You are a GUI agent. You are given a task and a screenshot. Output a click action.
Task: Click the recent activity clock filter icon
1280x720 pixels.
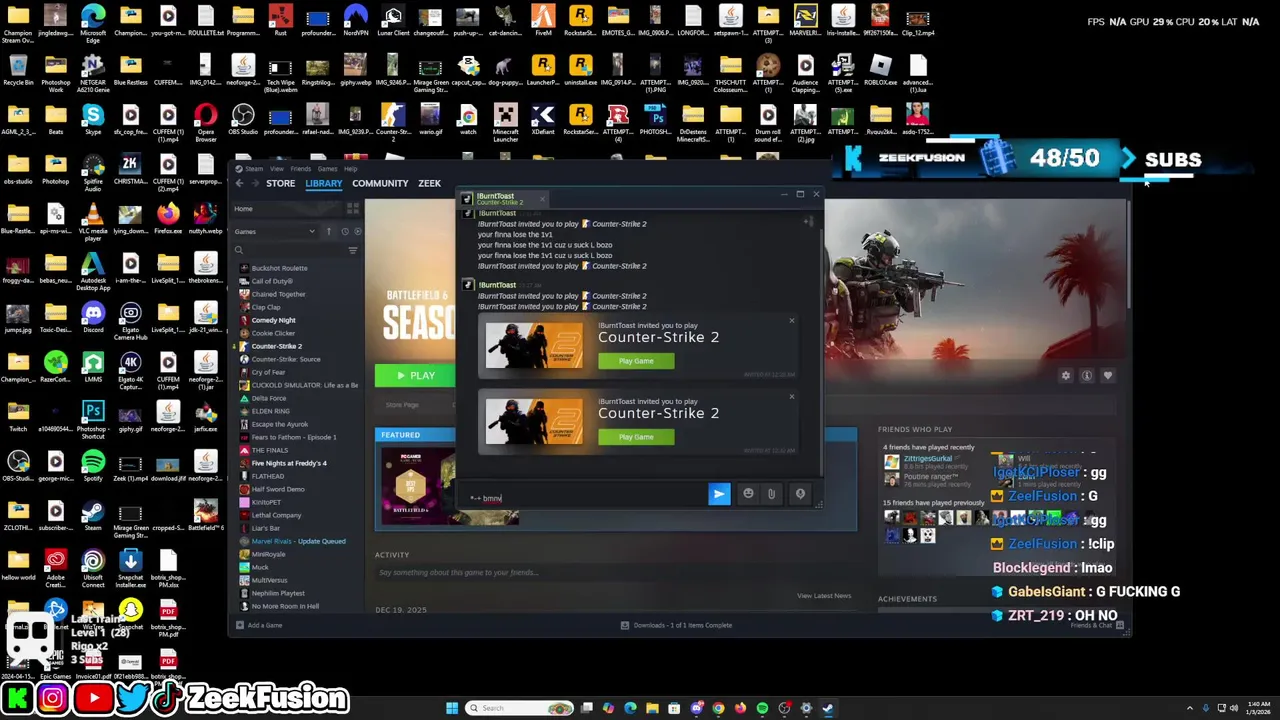pos(345,231)
